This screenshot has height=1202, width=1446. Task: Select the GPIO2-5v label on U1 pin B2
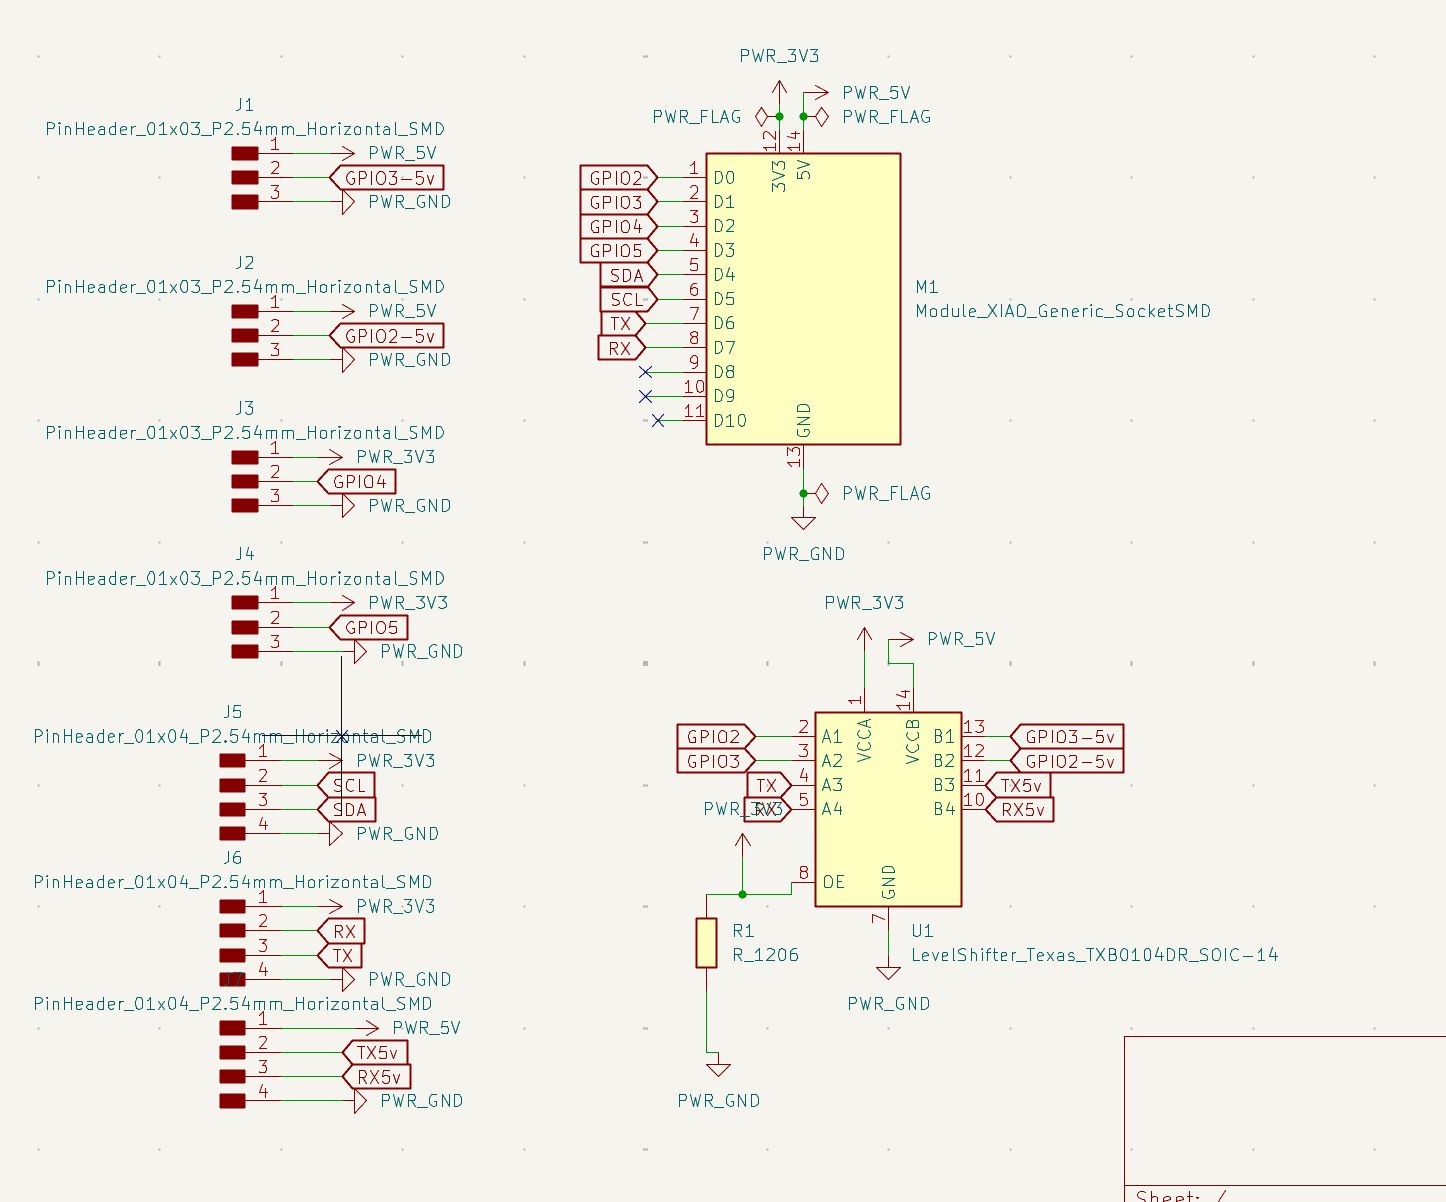1068,761
